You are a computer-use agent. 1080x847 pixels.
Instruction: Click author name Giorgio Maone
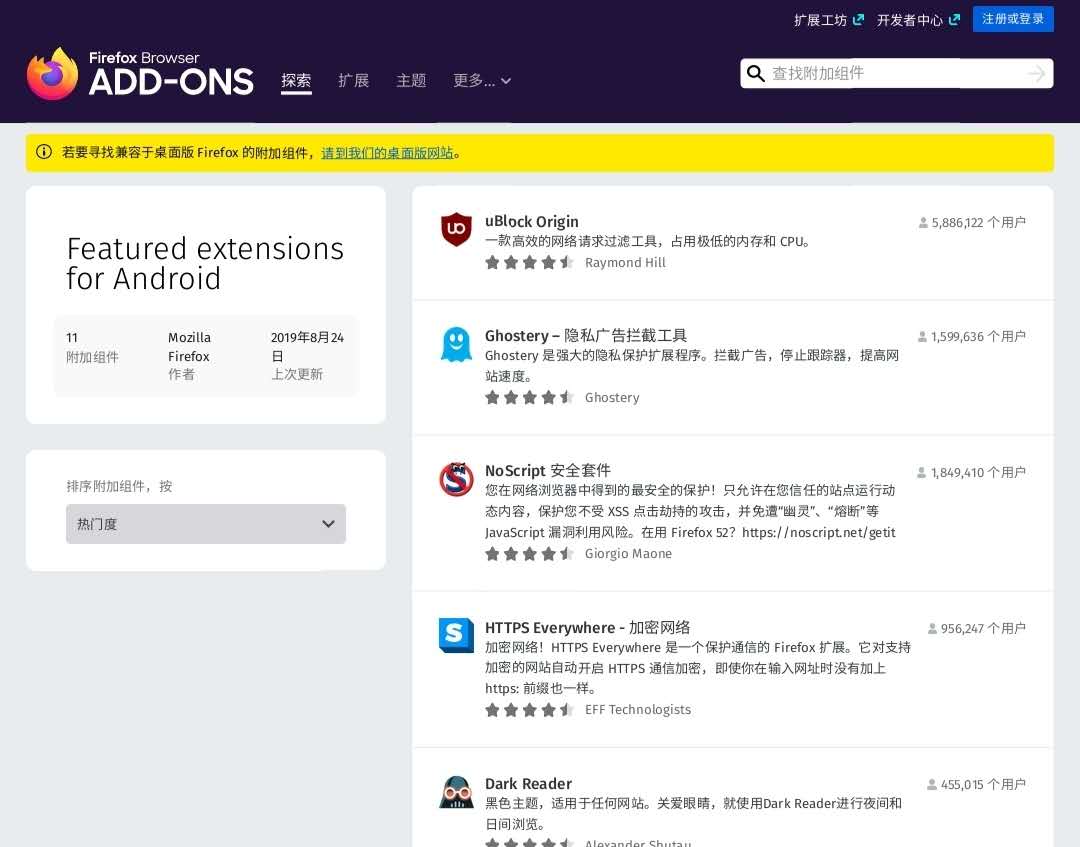tap(628, 554)
